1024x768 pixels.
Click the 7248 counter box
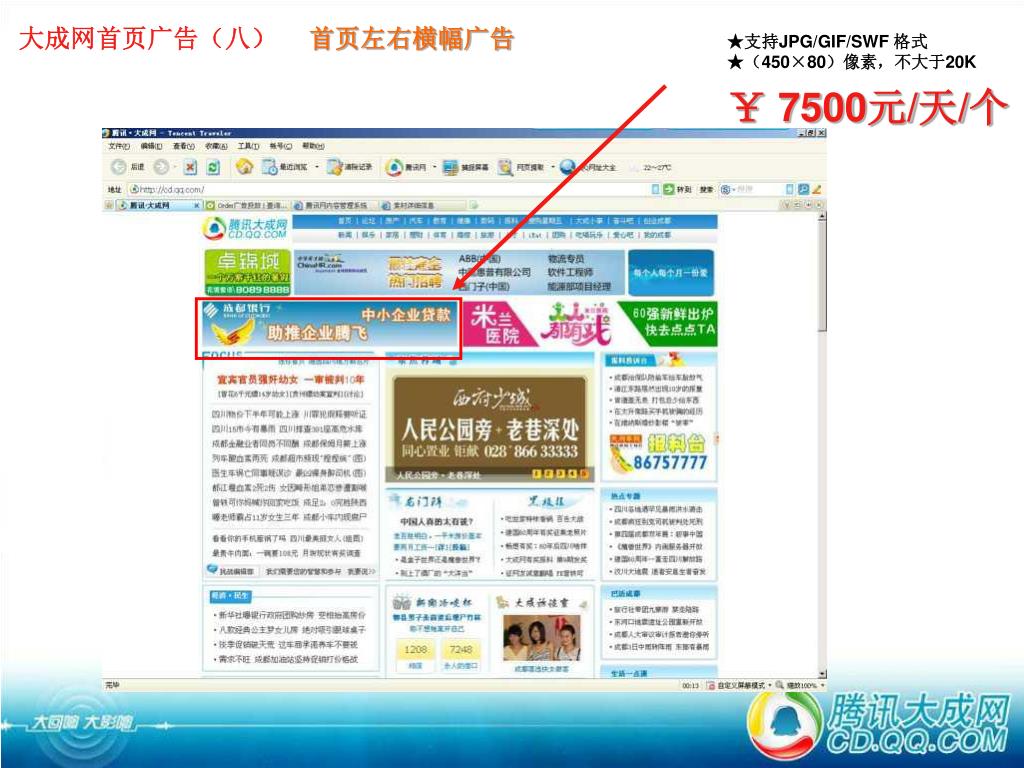pyautogui.click(x=460, y=649)
